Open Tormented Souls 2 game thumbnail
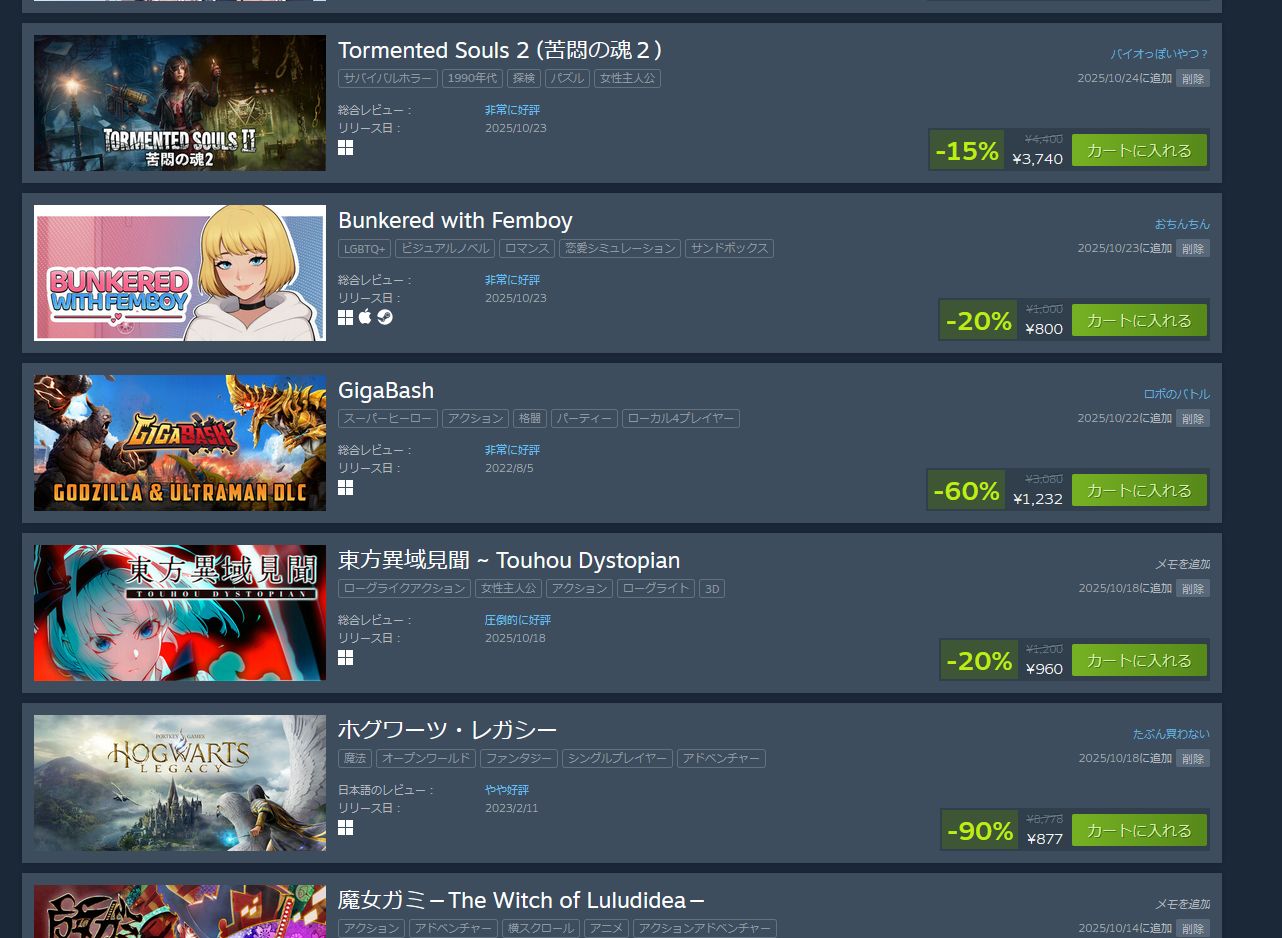The width and height of the screenshot is (1282, 938). point(180,103)
